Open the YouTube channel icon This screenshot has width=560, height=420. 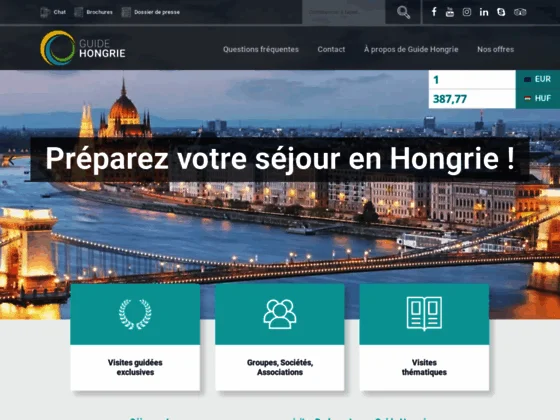(450, 12)
